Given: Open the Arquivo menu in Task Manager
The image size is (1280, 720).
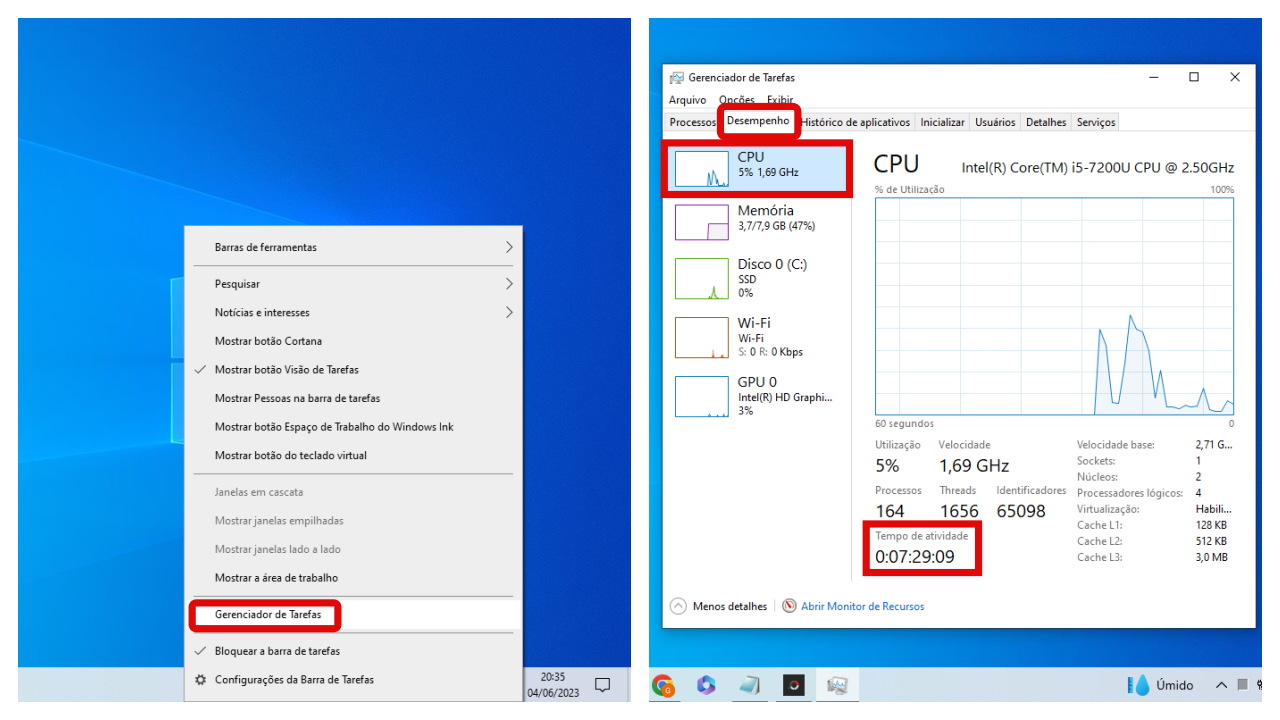Looking at the screenshot, I should (687, 100).
